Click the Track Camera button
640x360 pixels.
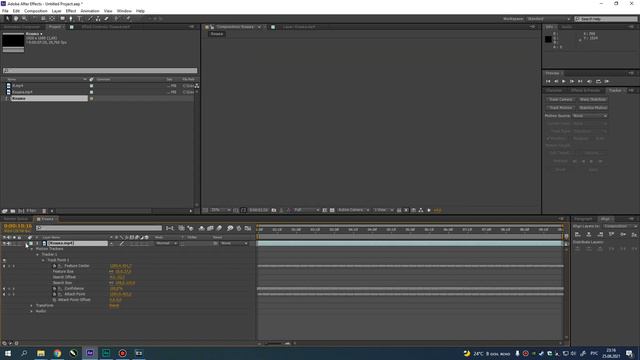pyautogui.click(x=560, y=100)
